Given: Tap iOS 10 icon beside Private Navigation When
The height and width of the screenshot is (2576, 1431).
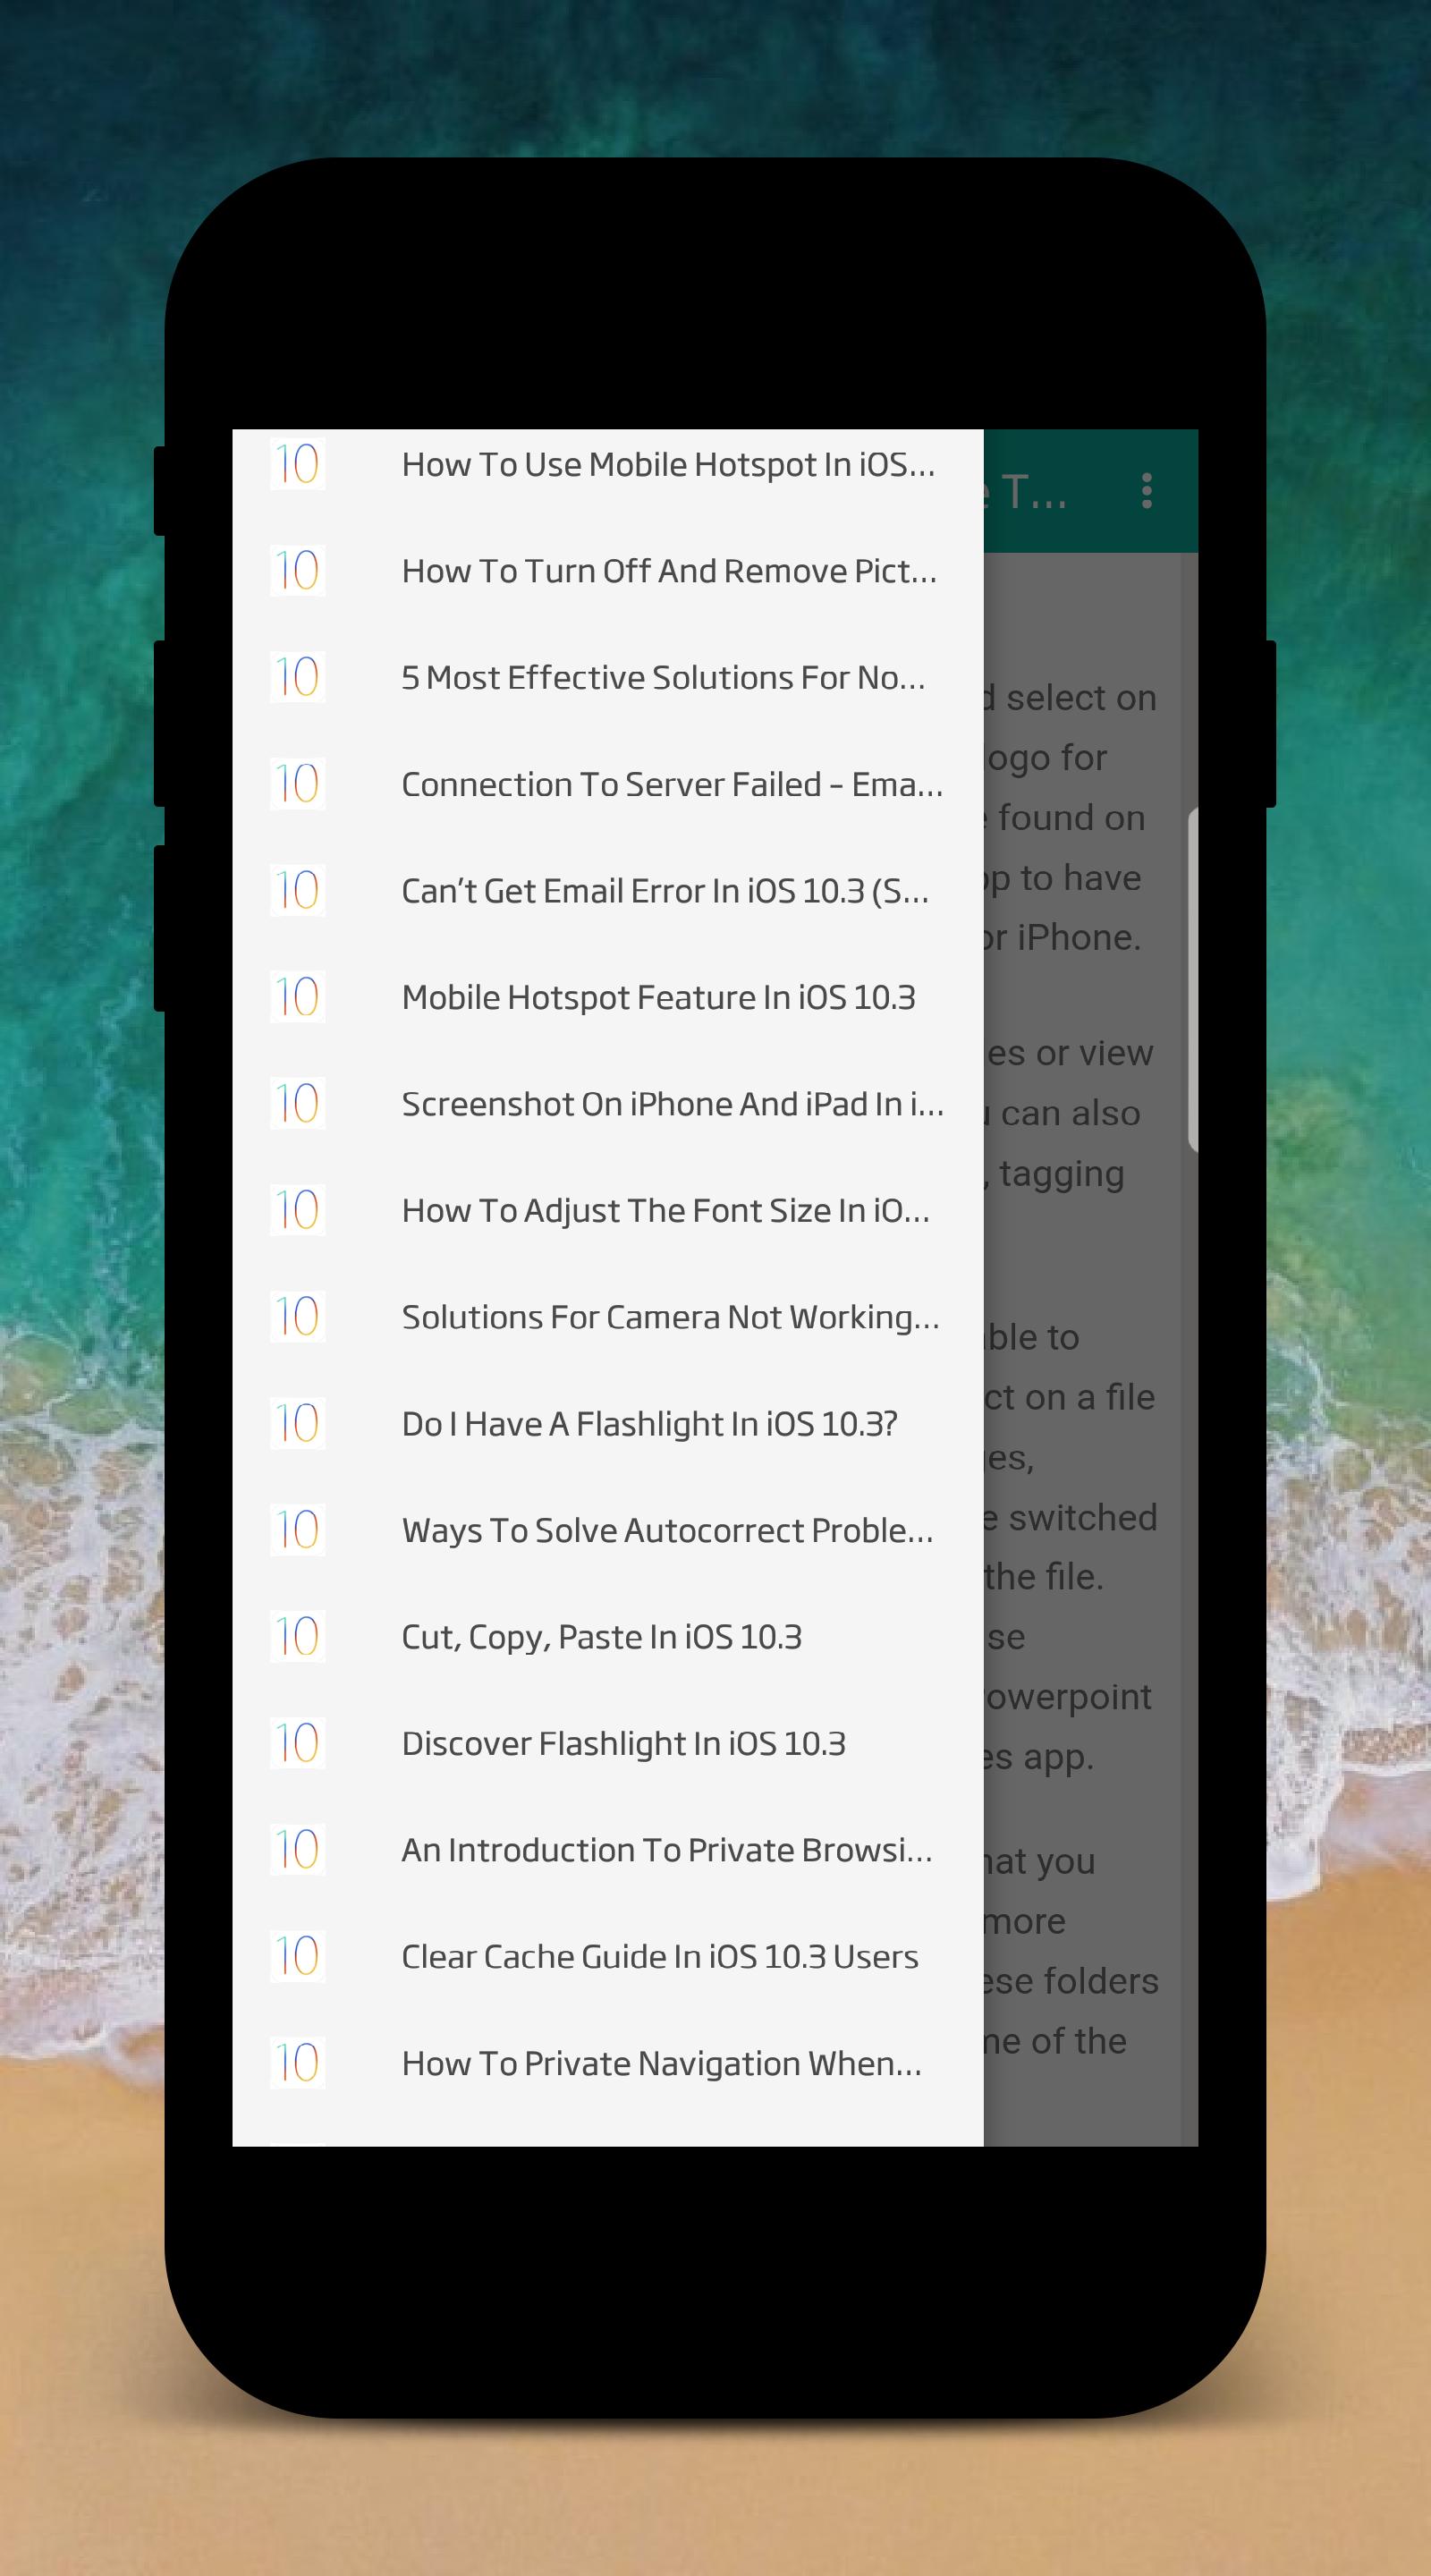Looking at the screenshot, I should (x=298, y=2063).
